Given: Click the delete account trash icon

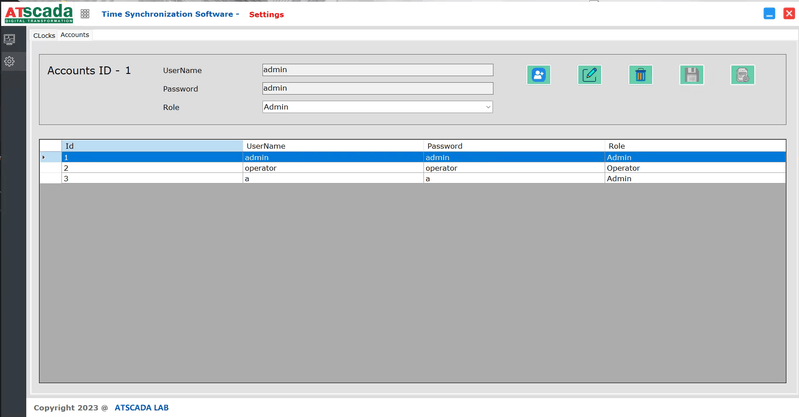Looking at the screenshot, I should 640,75.
